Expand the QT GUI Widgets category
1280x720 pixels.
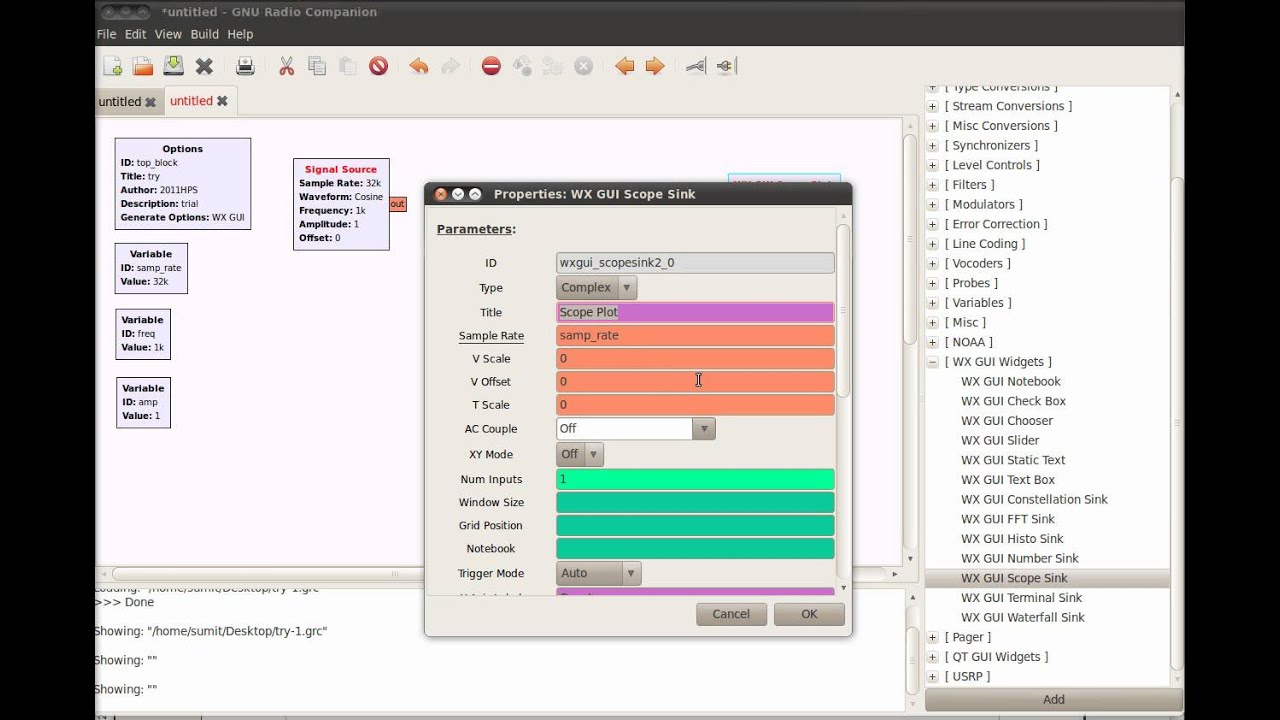[x=933, y=657]
